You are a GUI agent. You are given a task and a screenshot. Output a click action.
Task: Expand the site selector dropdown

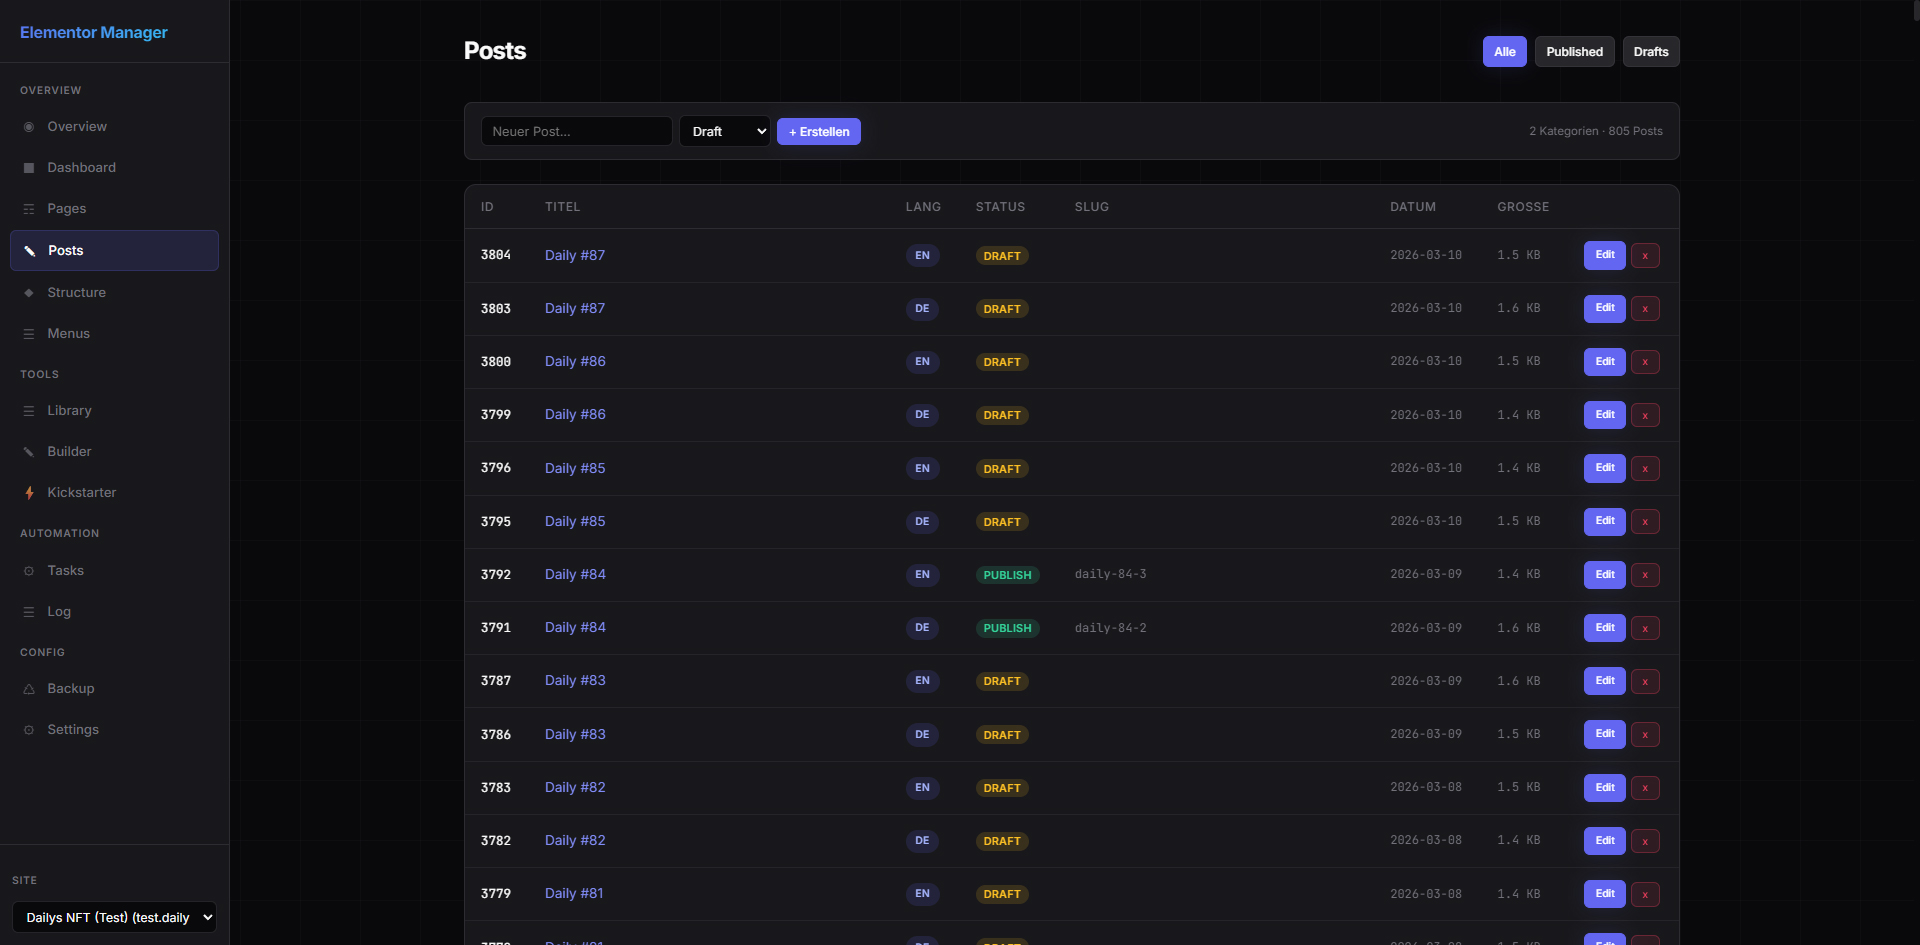click(115, 917)
